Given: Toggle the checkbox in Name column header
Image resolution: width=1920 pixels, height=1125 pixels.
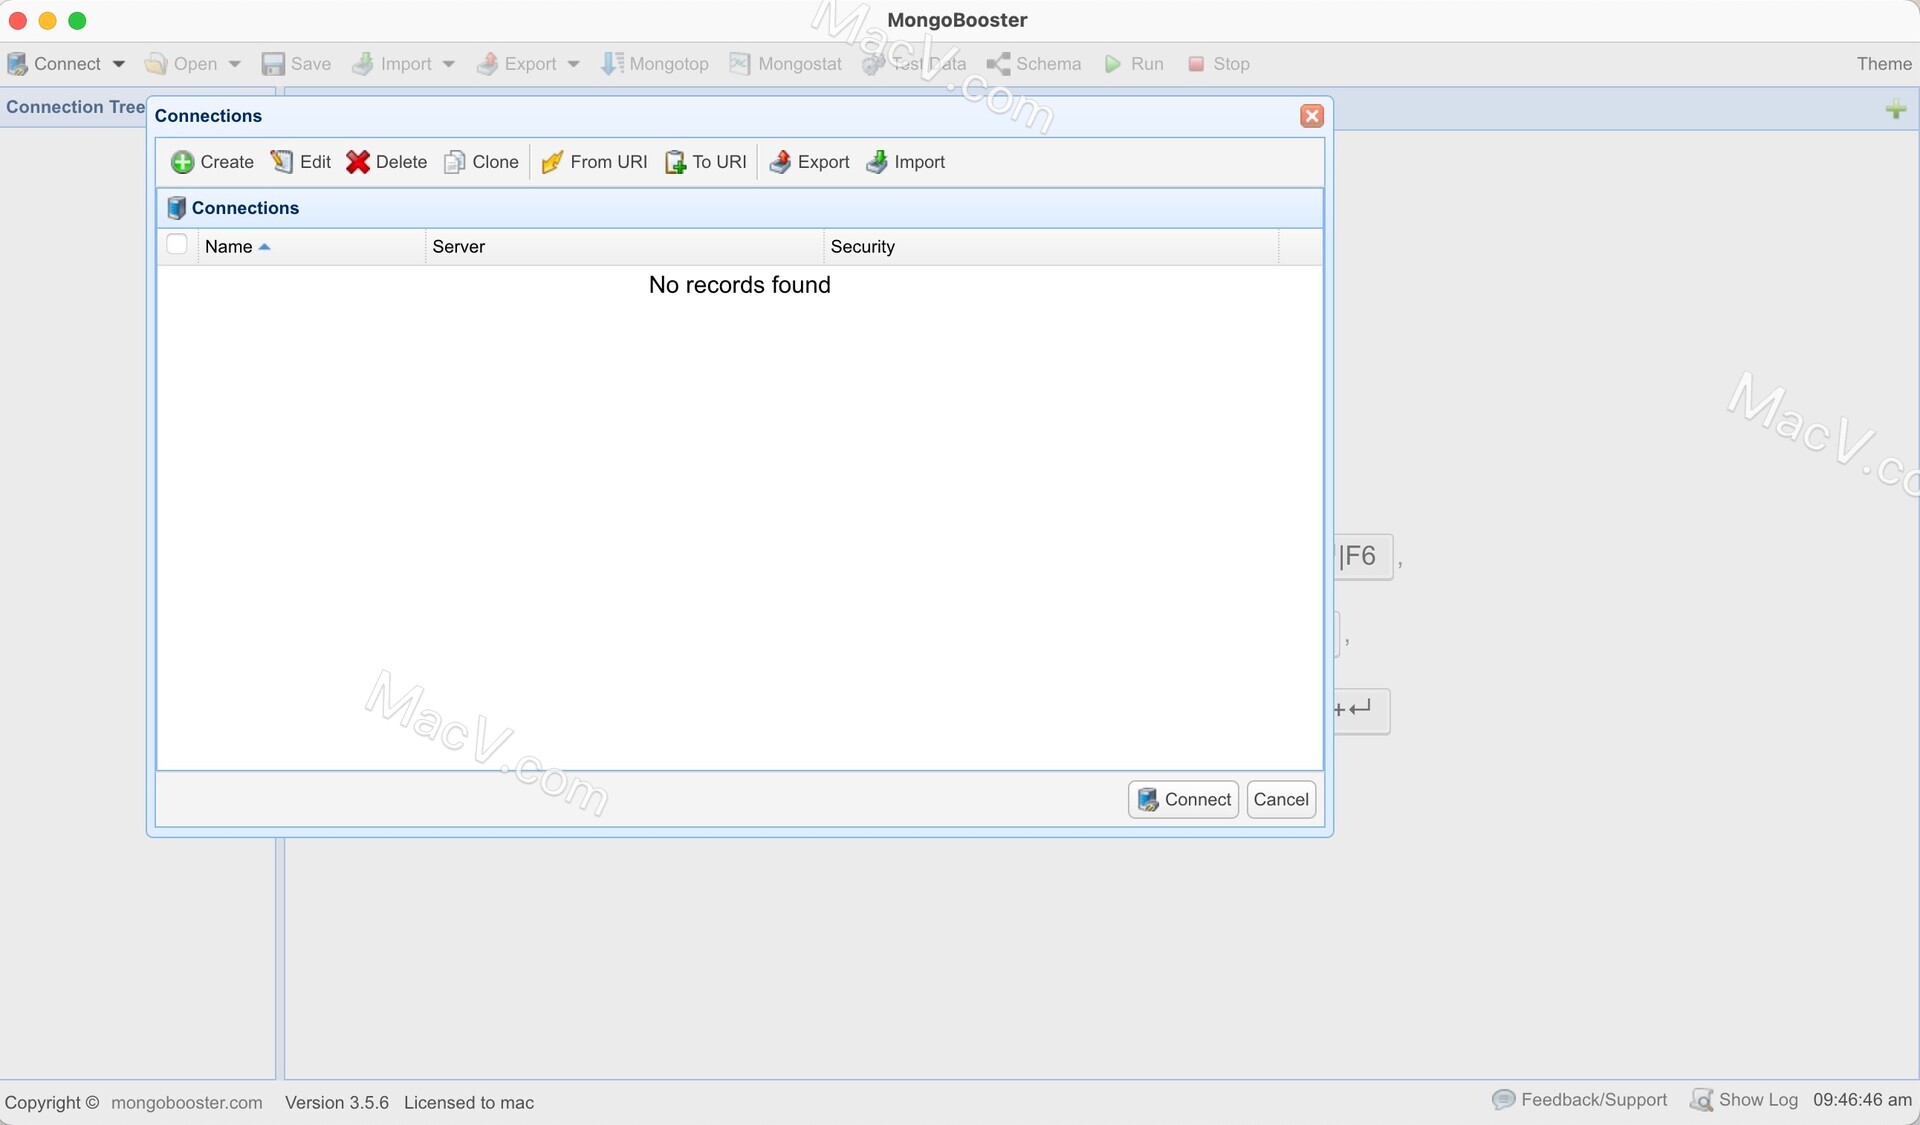Looking at the screenshot, I should [177, 245].
